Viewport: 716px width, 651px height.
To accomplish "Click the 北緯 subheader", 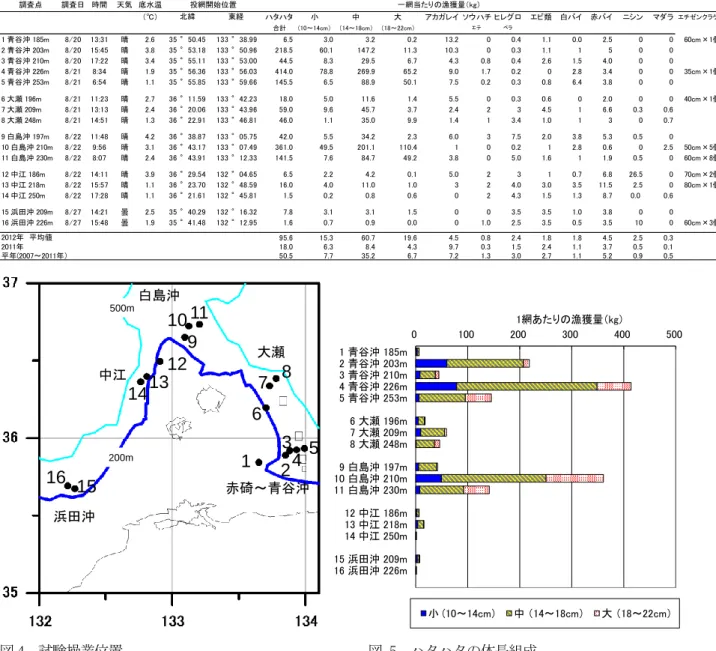I will (187, 17).
